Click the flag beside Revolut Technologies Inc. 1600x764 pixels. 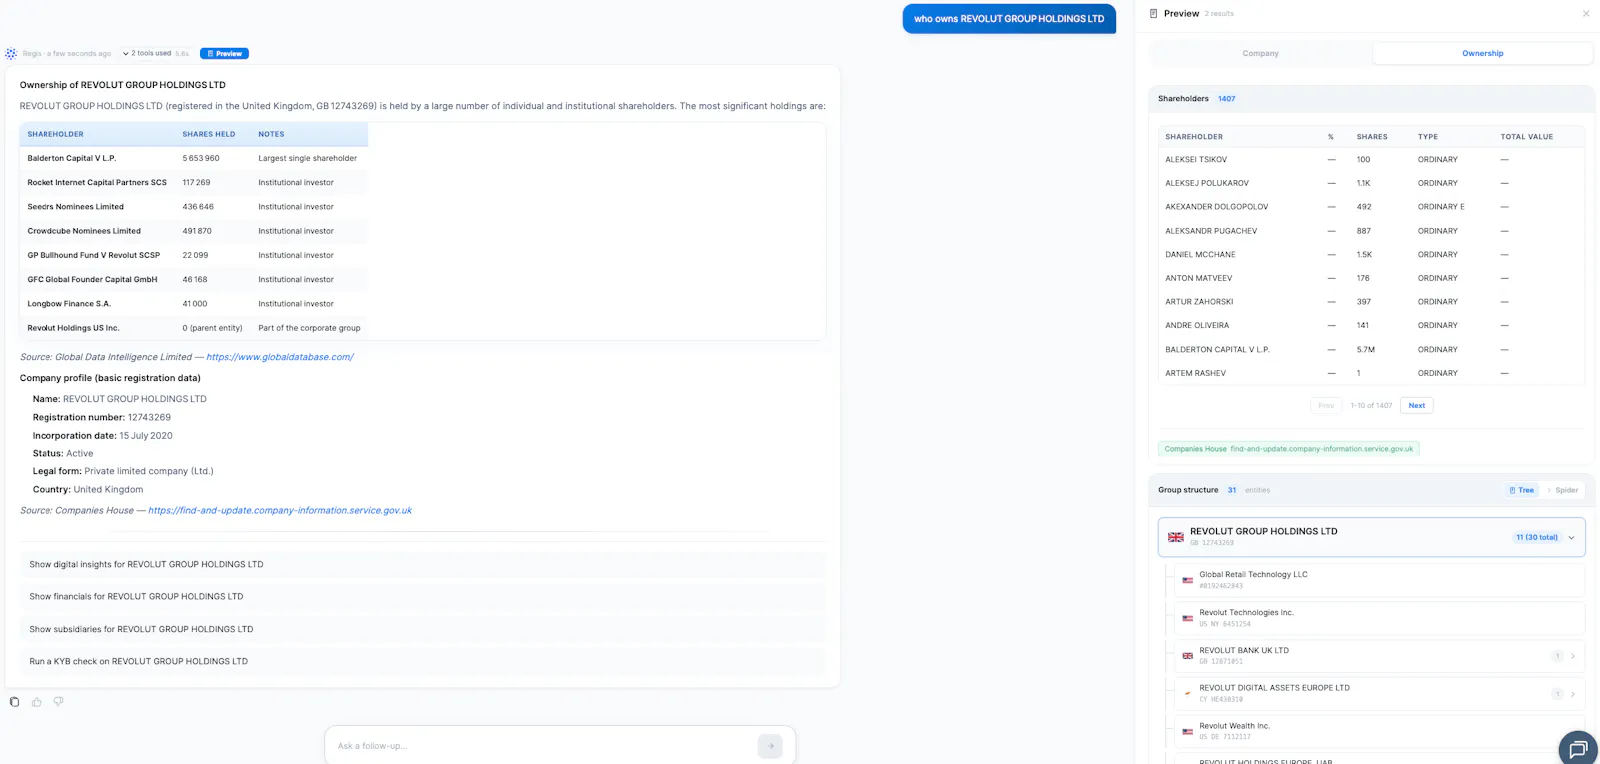pos(1188,618)
